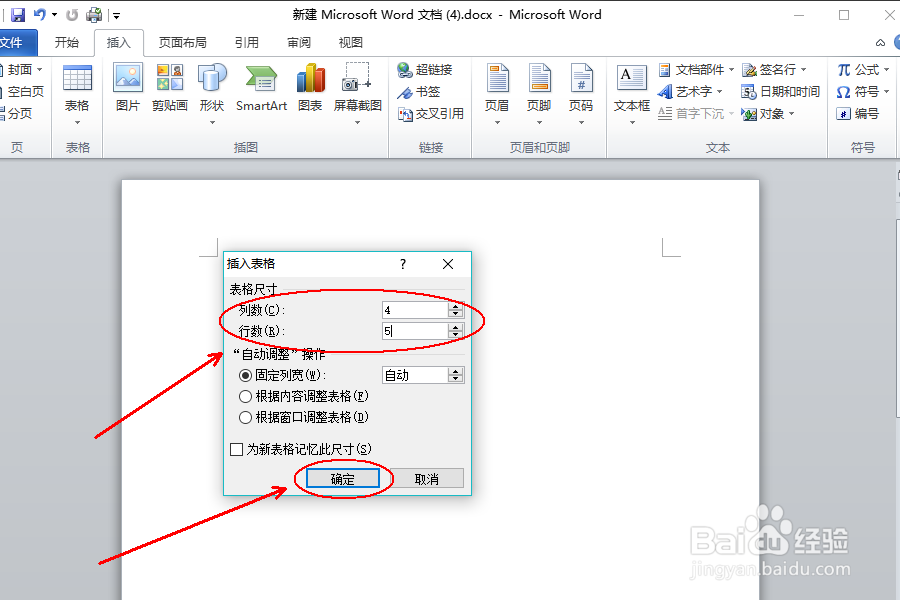This screenshot has width=900, height=600.
Task: Click the 取消 cancel button
Action: coord(426,479)
